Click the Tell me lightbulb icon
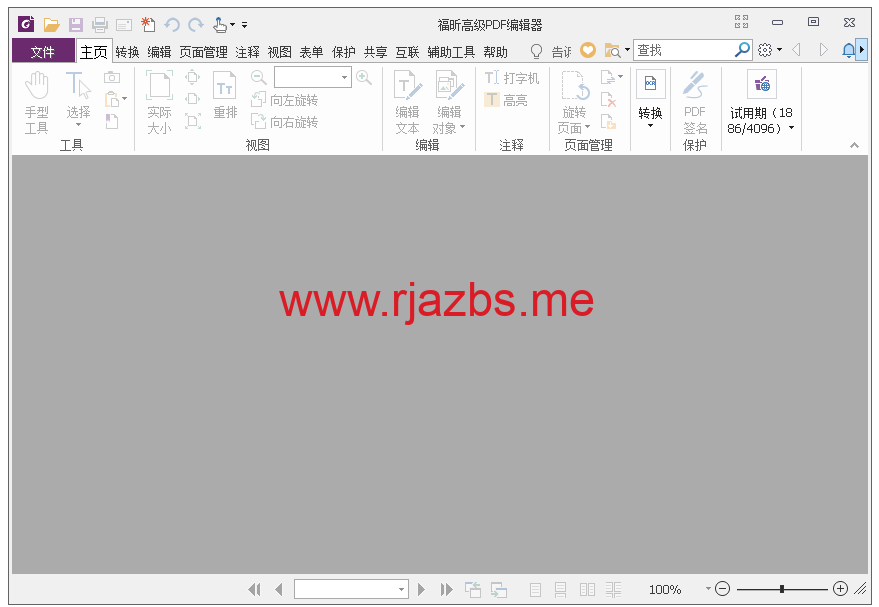The image size is (879, 607). (x=536, y=52)
